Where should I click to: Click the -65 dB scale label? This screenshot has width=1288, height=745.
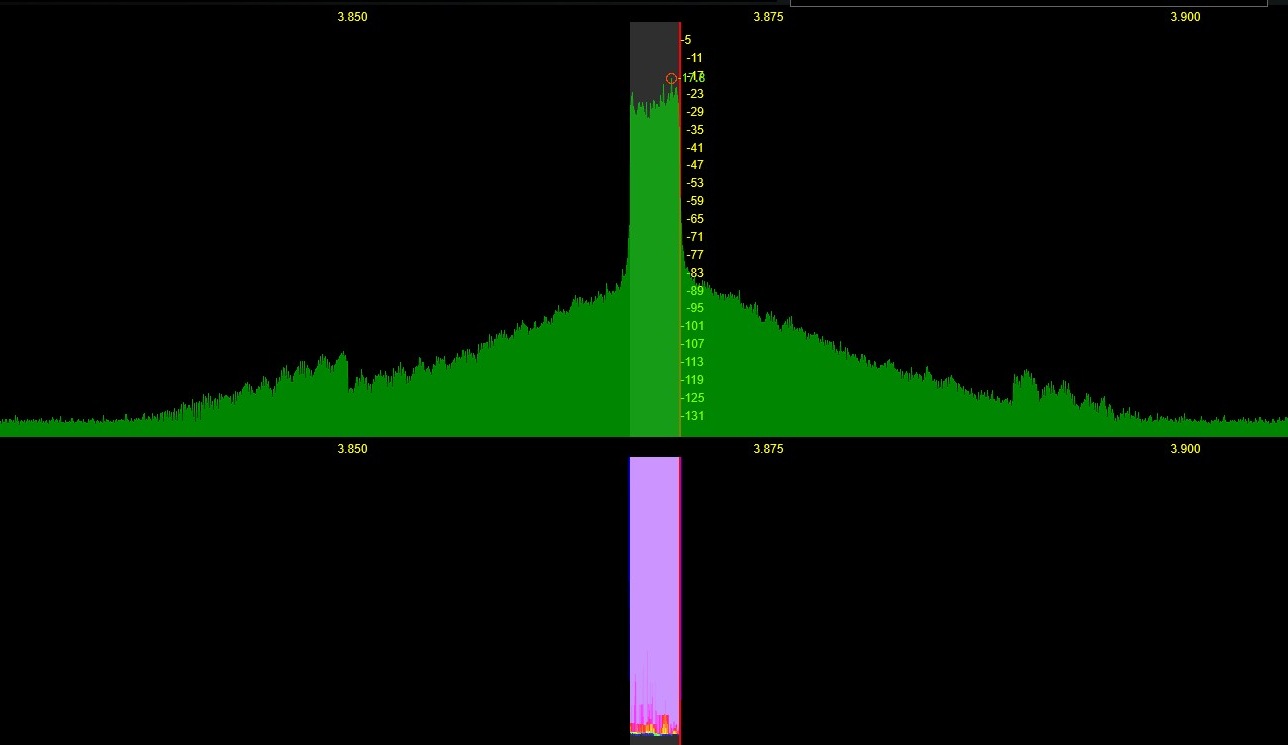(694, 219)
